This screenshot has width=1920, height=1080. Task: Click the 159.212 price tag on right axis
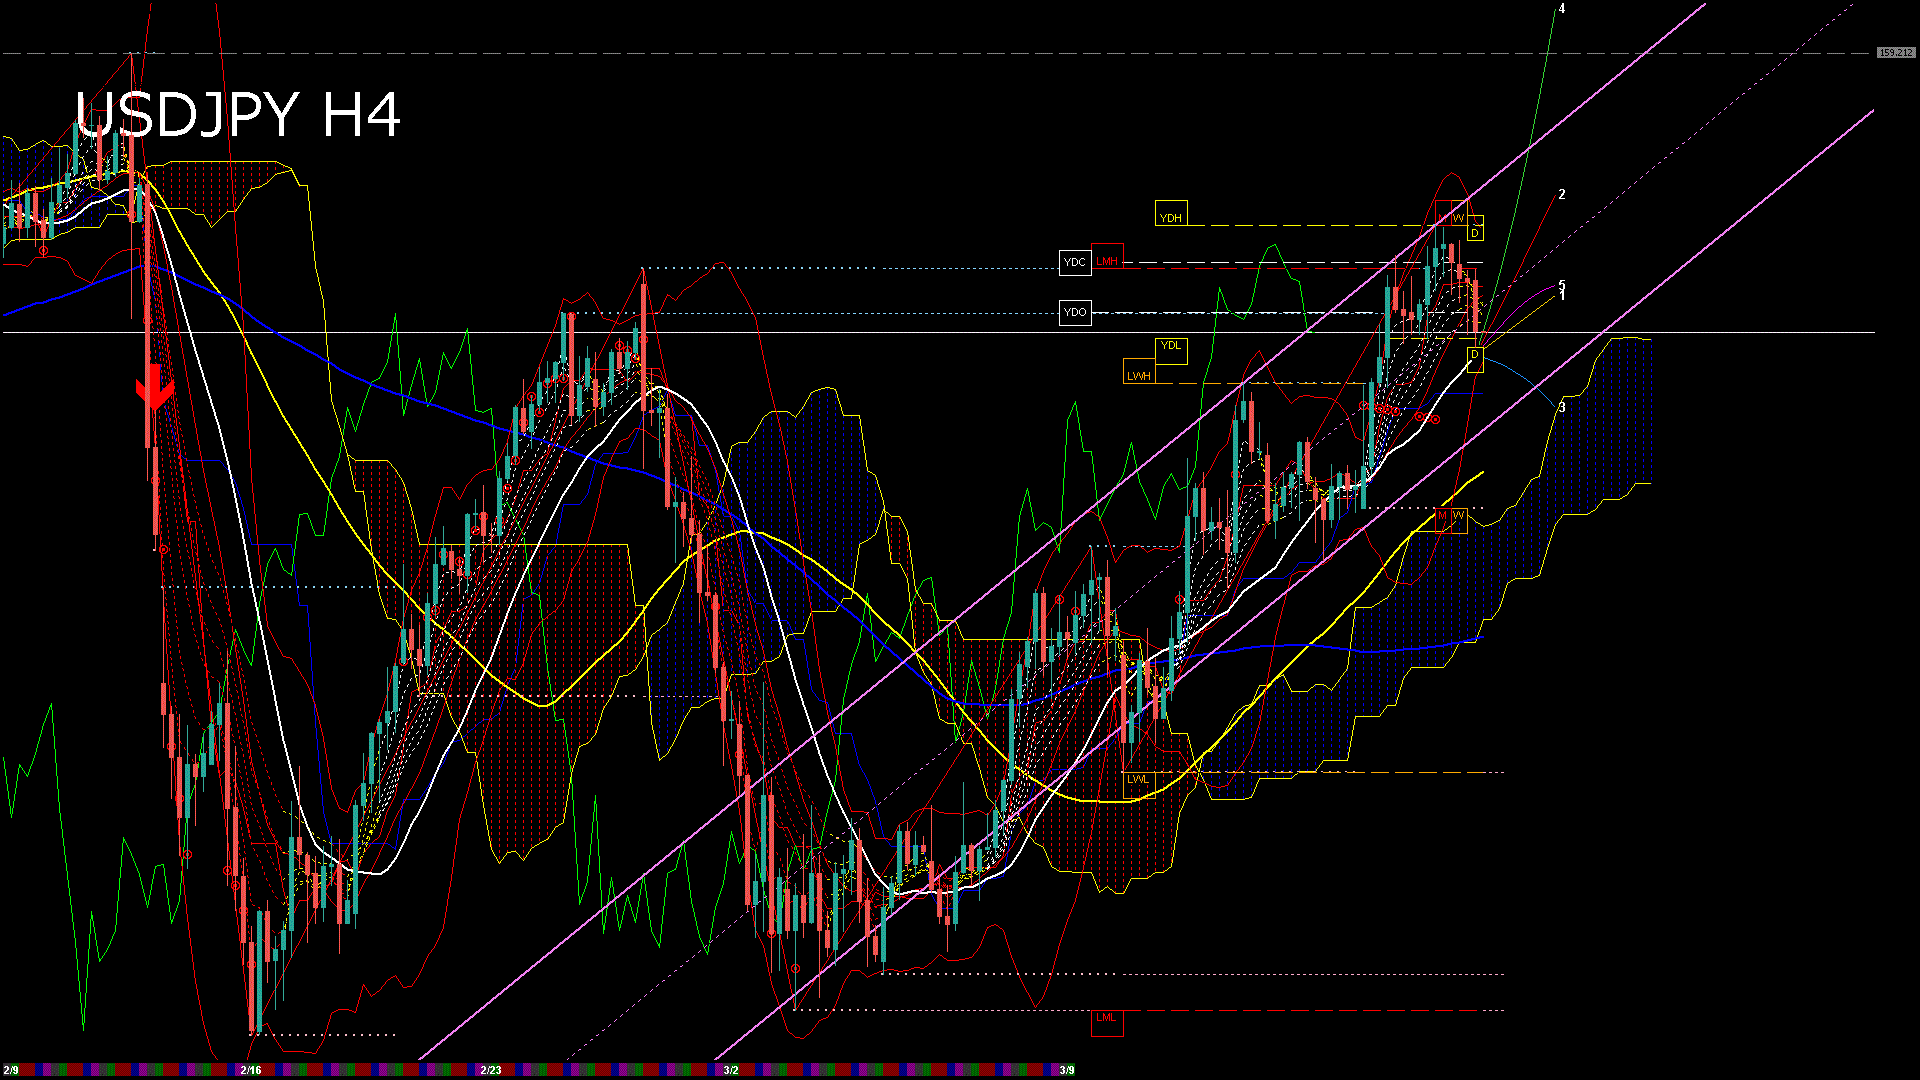(1895, 50)
